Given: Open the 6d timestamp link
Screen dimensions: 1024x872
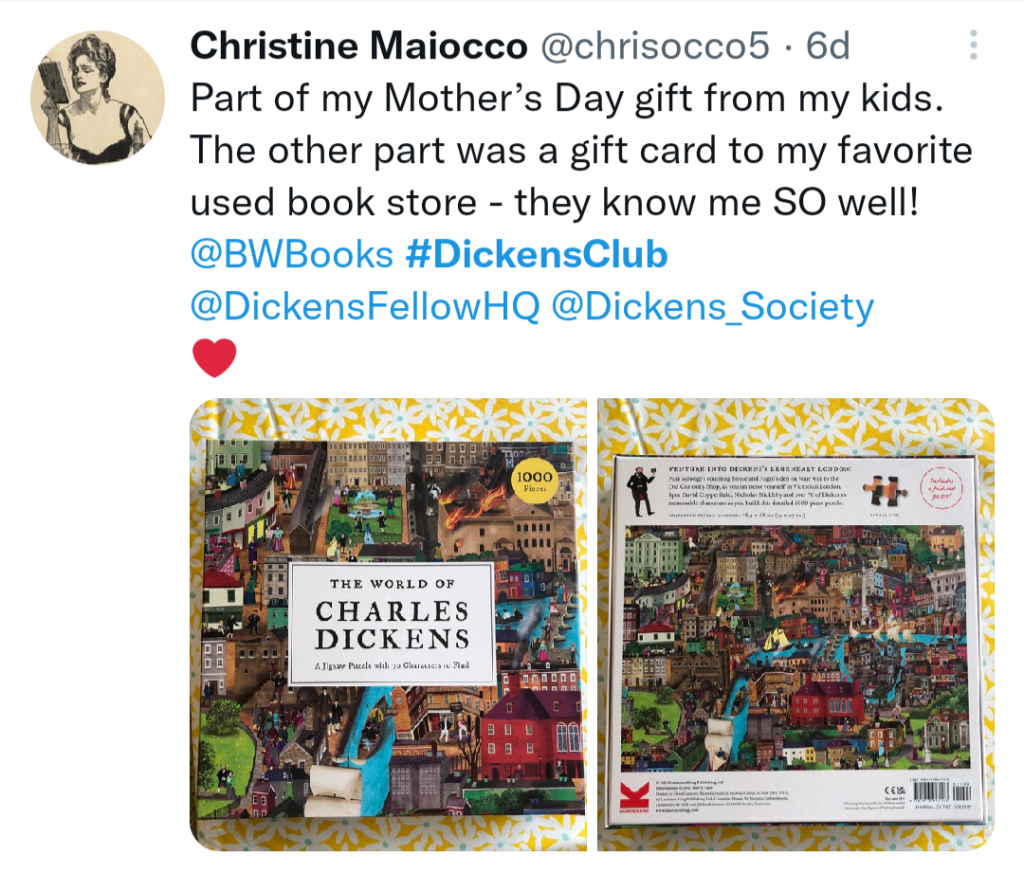Looking at the screenshot, I should (827, 46).
